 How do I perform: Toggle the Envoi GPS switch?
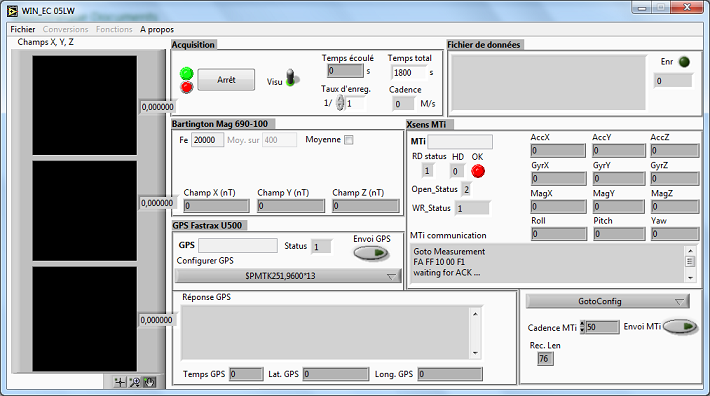pos(371,253)
